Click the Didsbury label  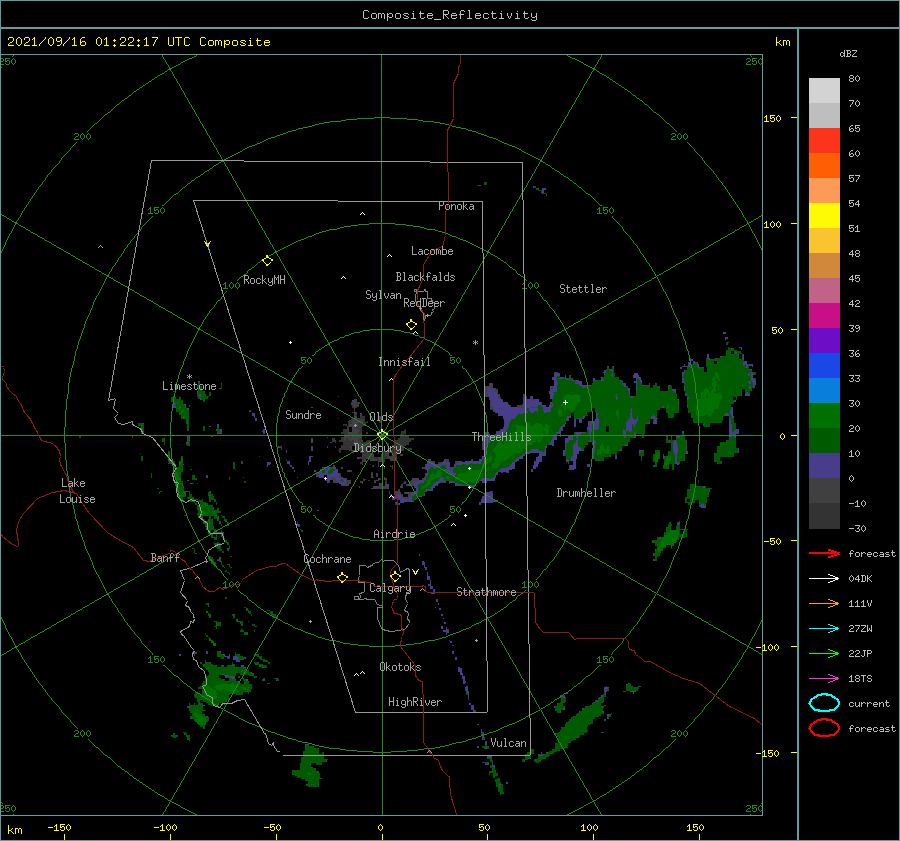click(x=377, y=448)
